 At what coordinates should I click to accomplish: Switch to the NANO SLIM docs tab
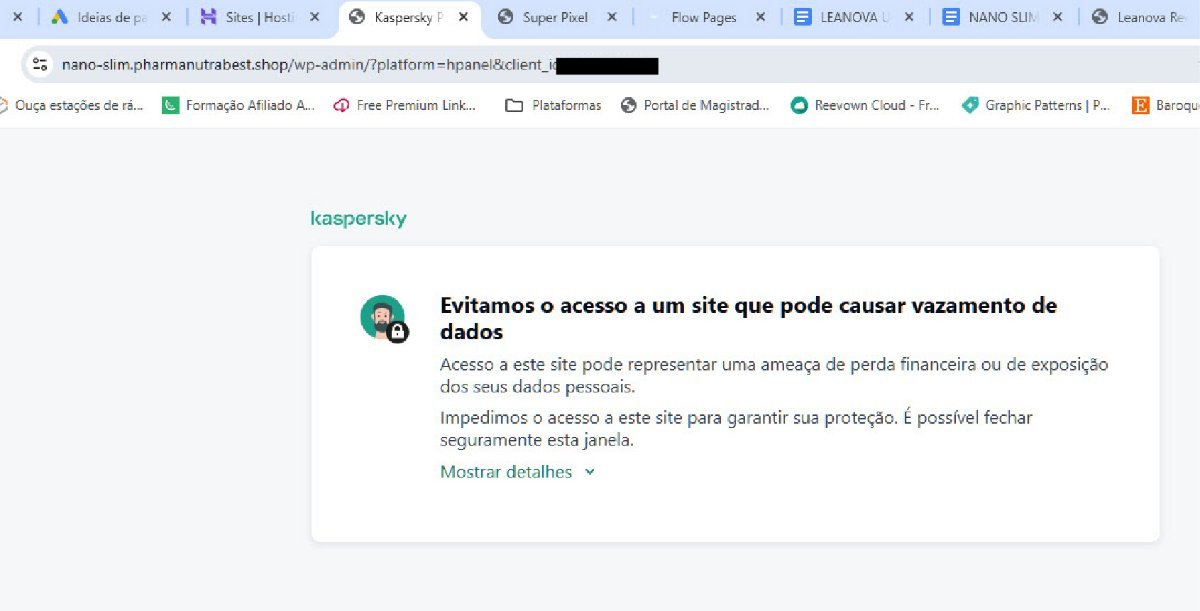[x=1002, y=17]
